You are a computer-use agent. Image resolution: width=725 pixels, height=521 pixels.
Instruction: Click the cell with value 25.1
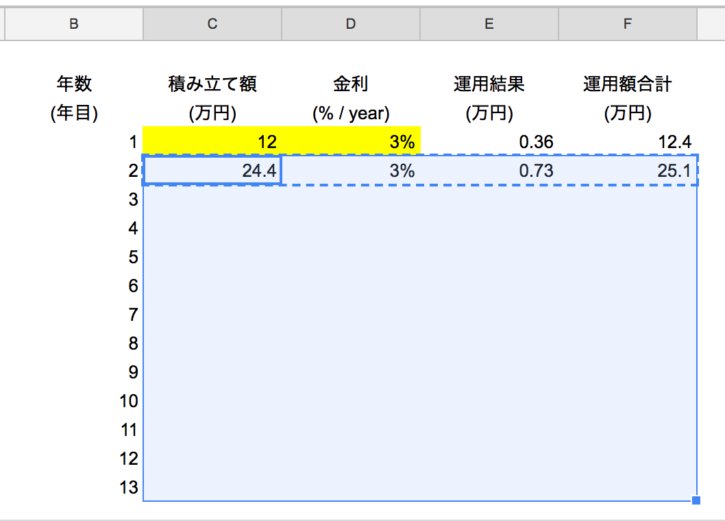pyautogui.click(x=627, y=171)
